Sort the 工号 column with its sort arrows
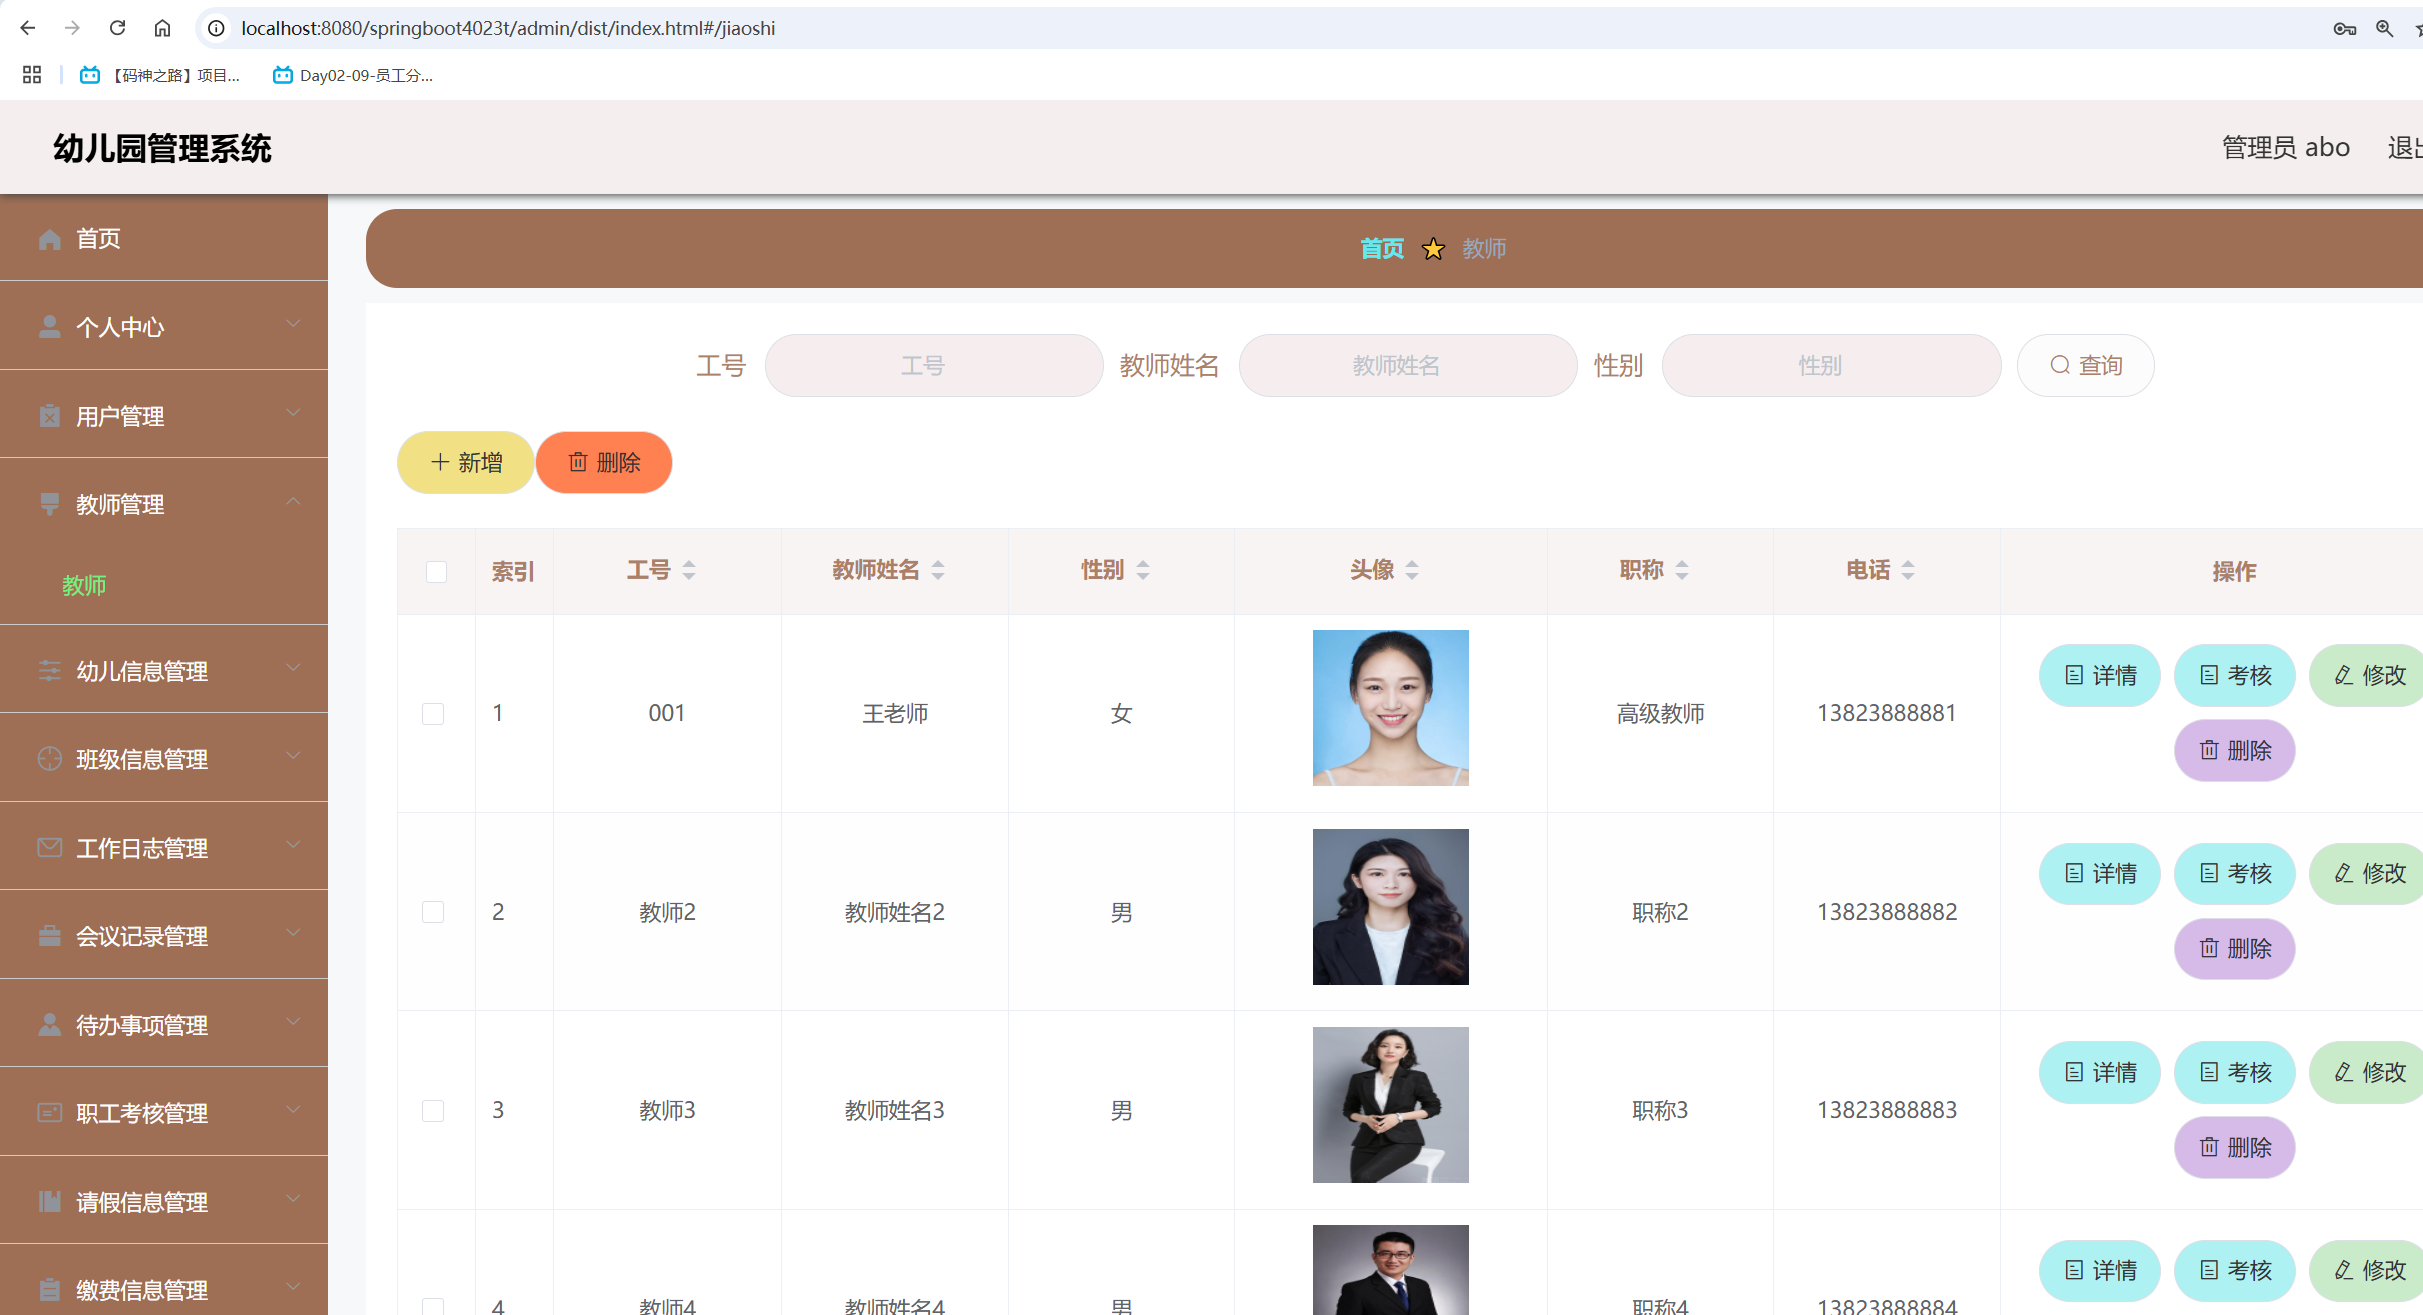Screen dimensions: 2423x1315 (689, 570)
